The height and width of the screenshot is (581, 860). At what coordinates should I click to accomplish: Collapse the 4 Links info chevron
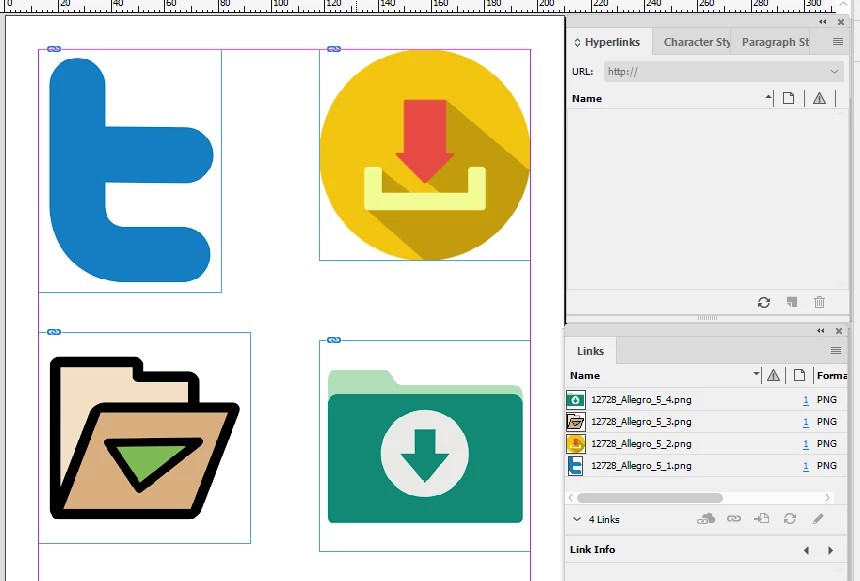[x=576, y=519]
